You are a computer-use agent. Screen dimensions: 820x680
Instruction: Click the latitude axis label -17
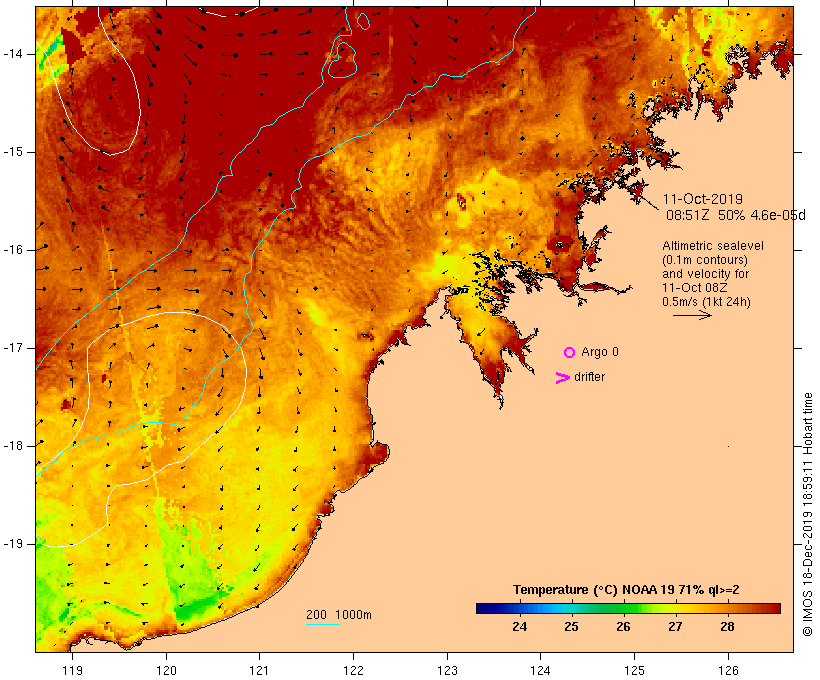13,348
